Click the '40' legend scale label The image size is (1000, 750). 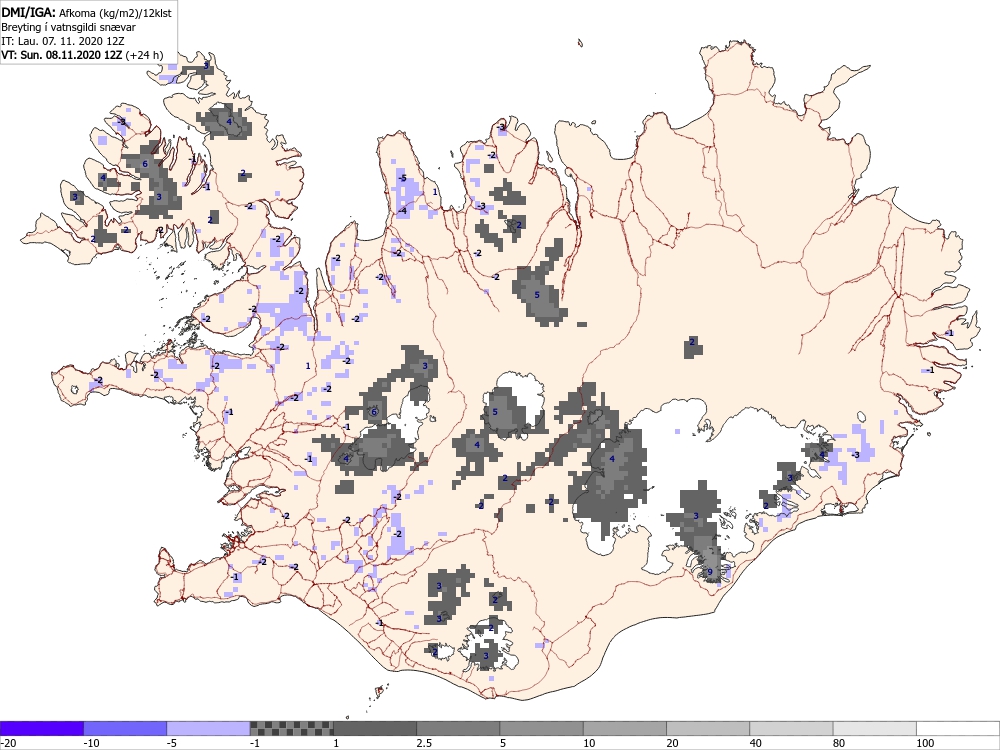pyautogui.click(x=756, y=743)
